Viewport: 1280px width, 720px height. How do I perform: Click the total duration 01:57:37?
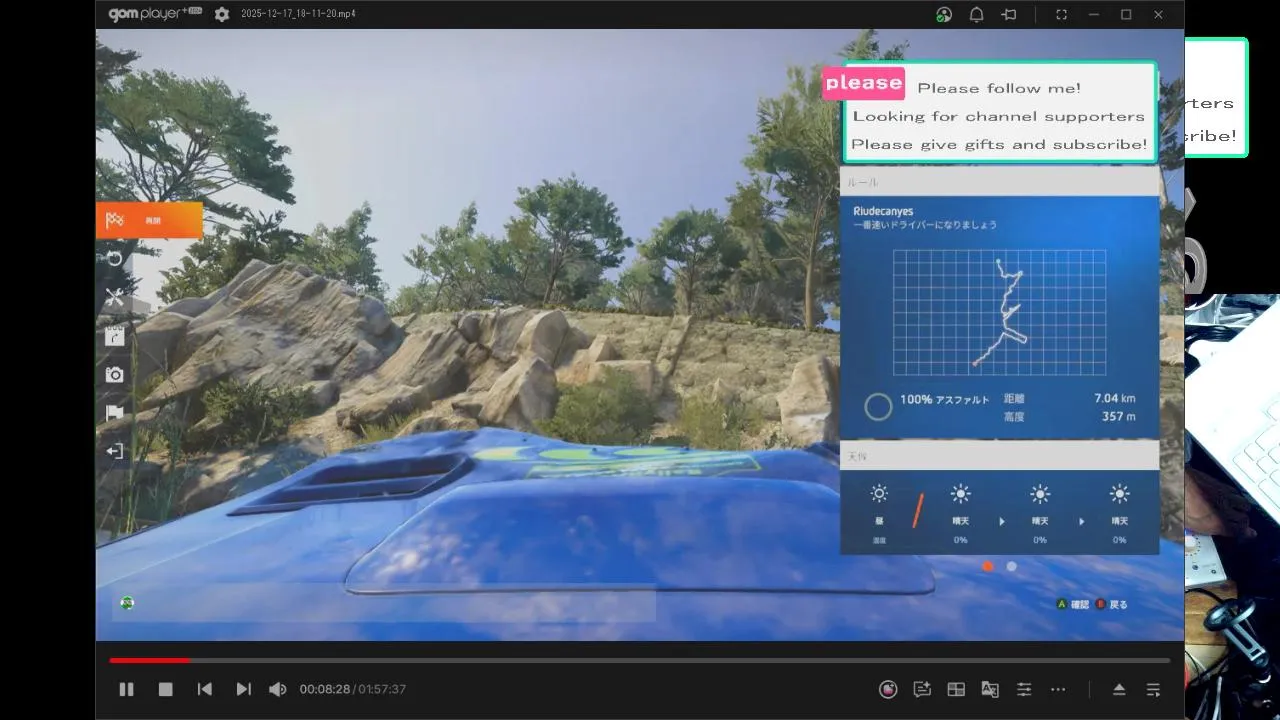pos(382,689)
